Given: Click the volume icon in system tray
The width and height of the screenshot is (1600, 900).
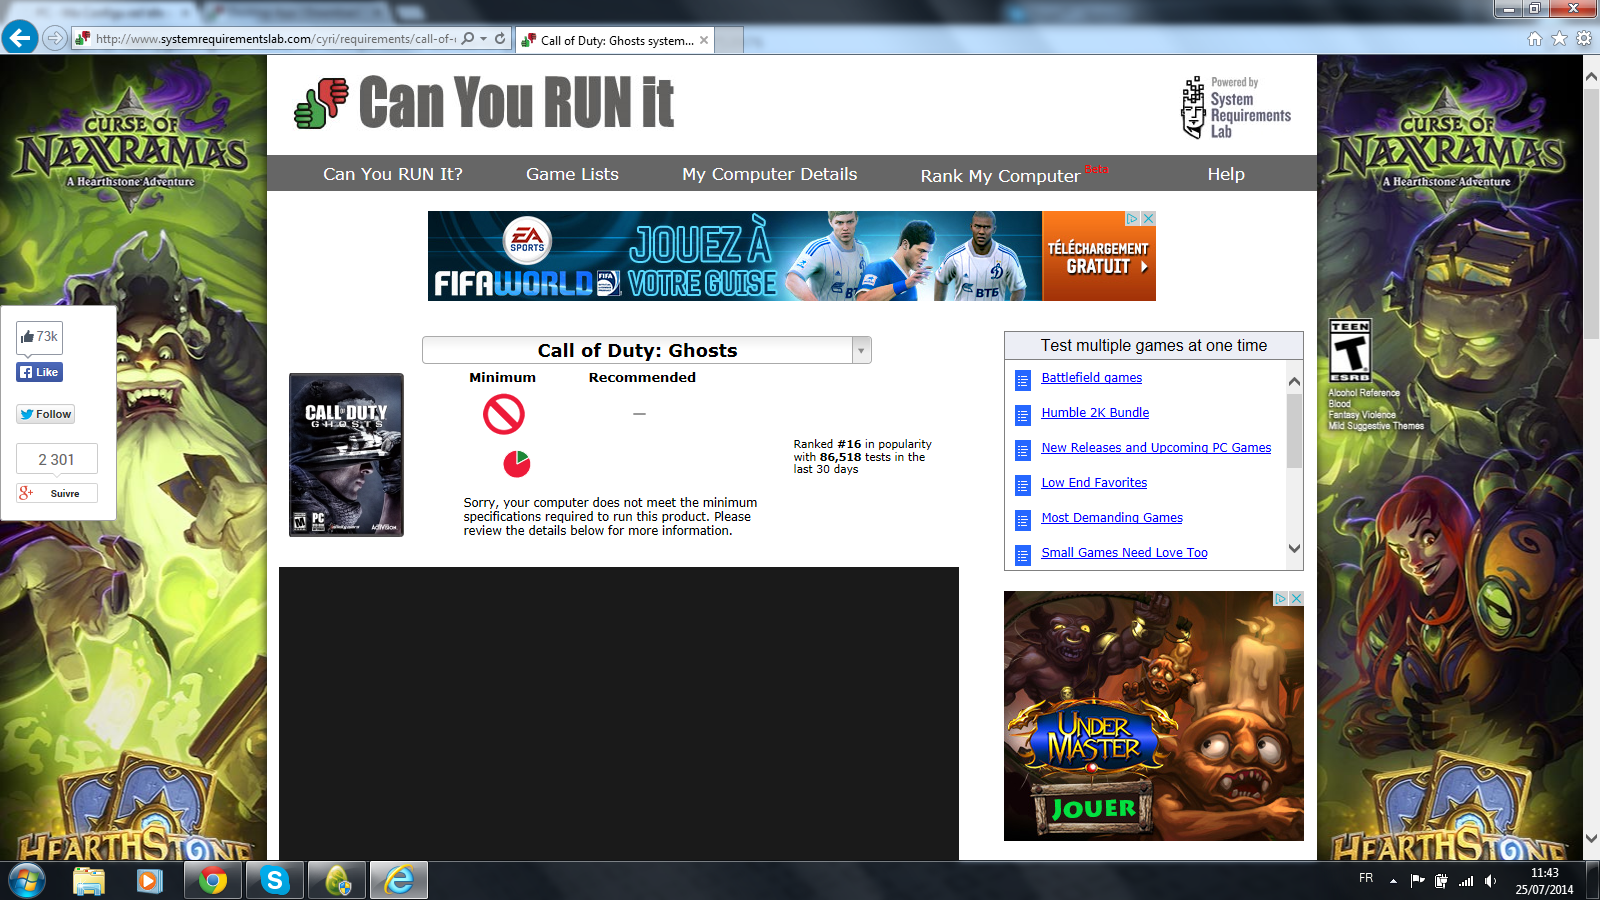Looking at the screenshot, I should pos(1490,881).
